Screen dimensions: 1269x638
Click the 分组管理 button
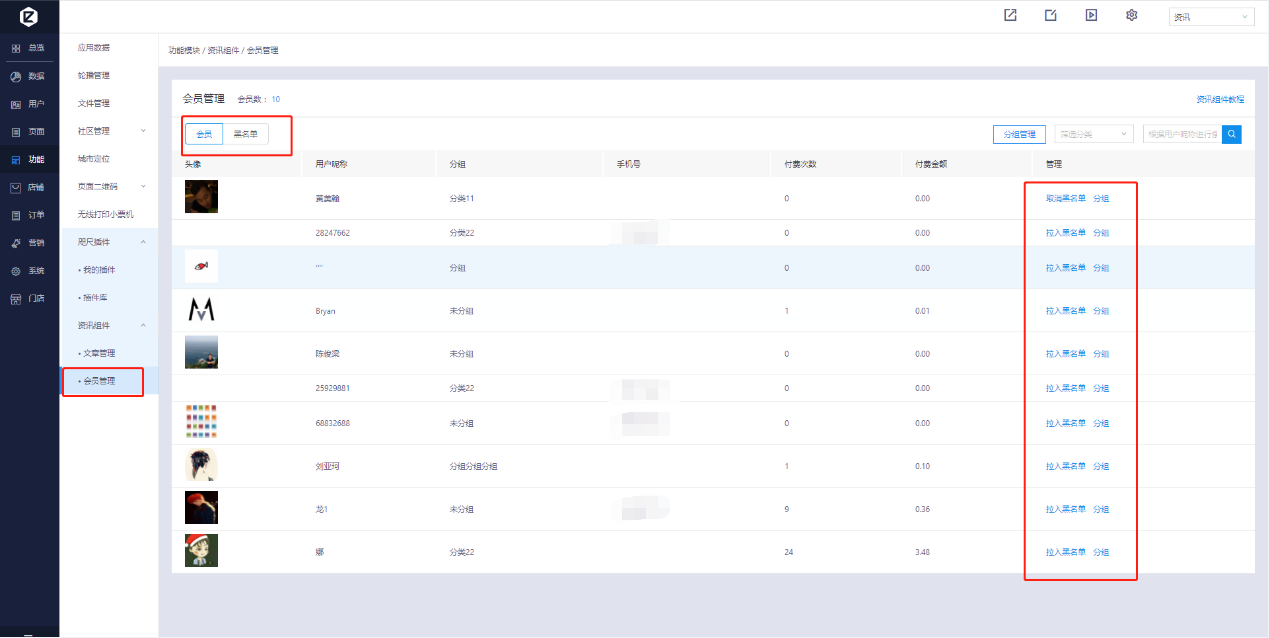click(1019, 134)
